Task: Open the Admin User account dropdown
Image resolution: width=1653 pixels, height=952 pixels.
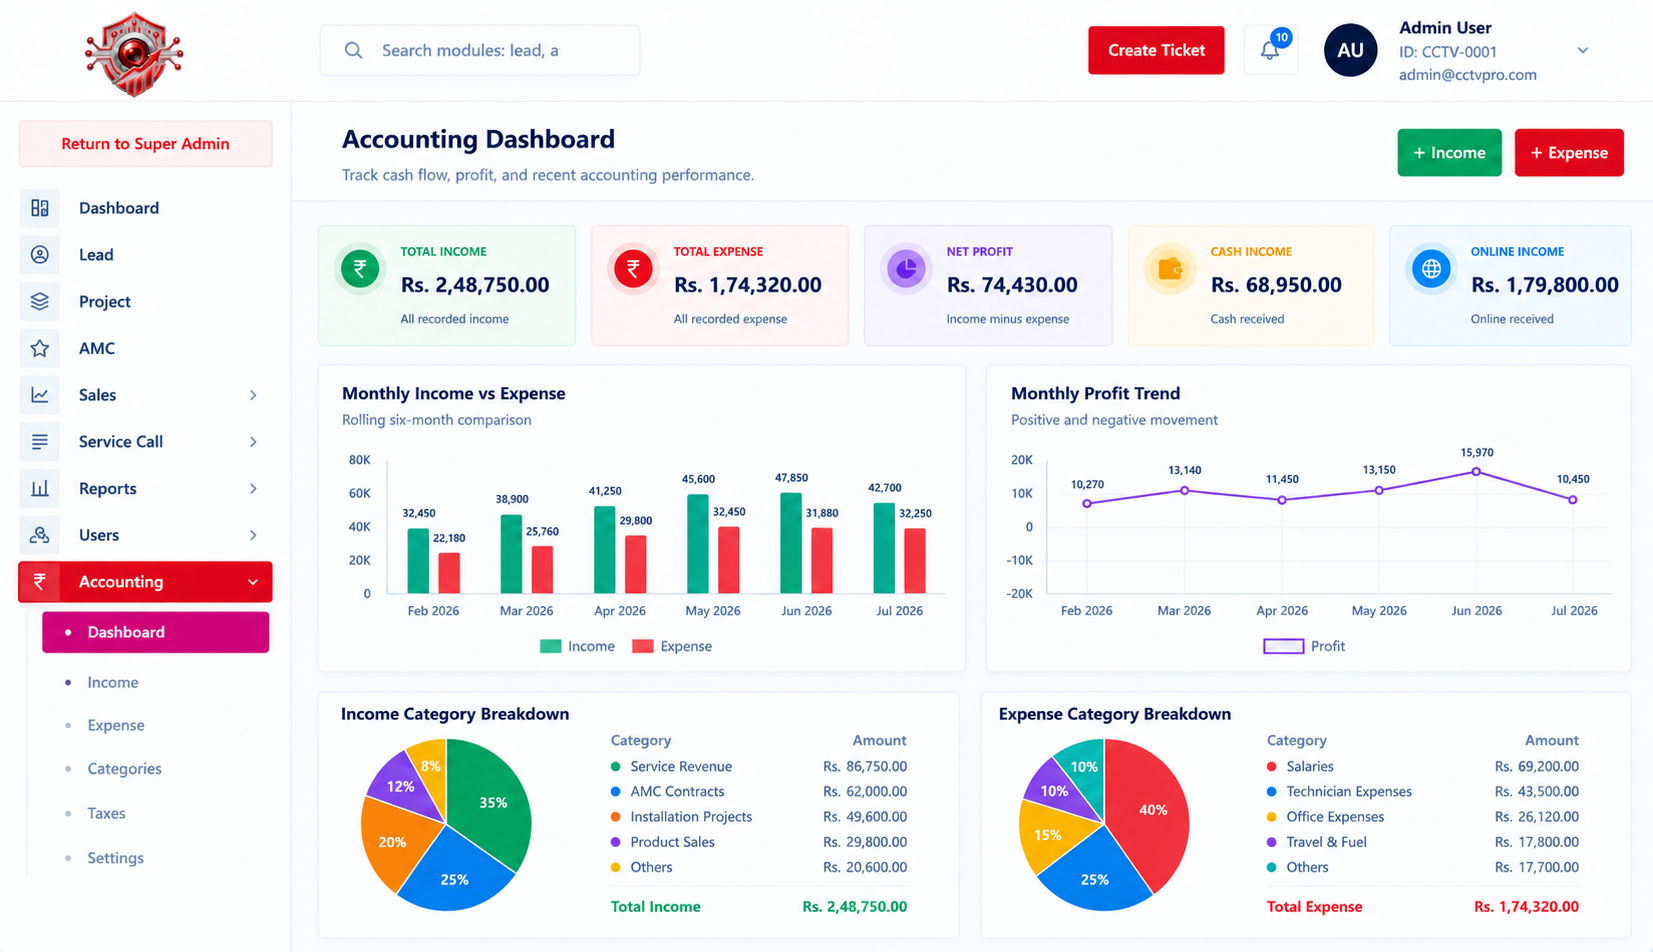Action: point(1583,50)
